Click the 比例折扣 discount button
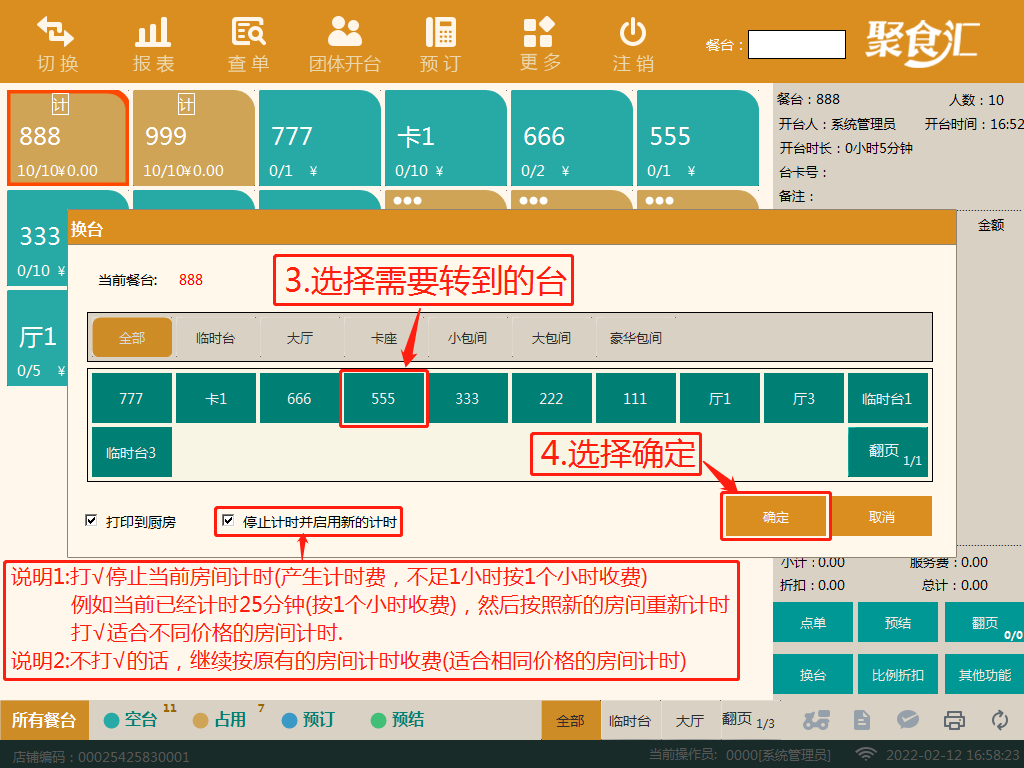This screenshot has width=1024, height=768. [x=898, y=674]
